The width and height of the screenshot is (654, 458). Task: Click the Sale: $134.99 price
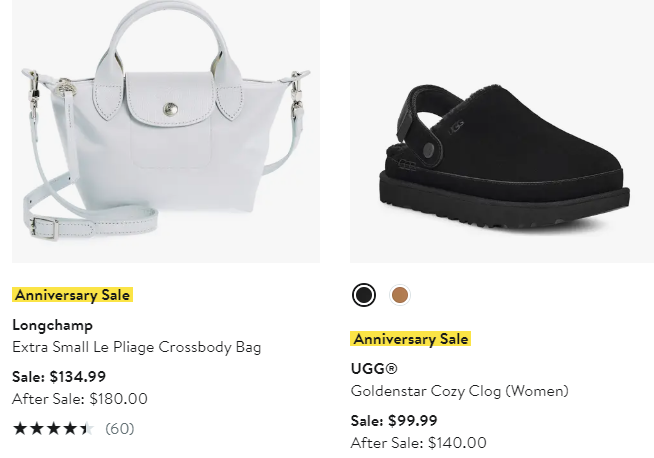59,377
